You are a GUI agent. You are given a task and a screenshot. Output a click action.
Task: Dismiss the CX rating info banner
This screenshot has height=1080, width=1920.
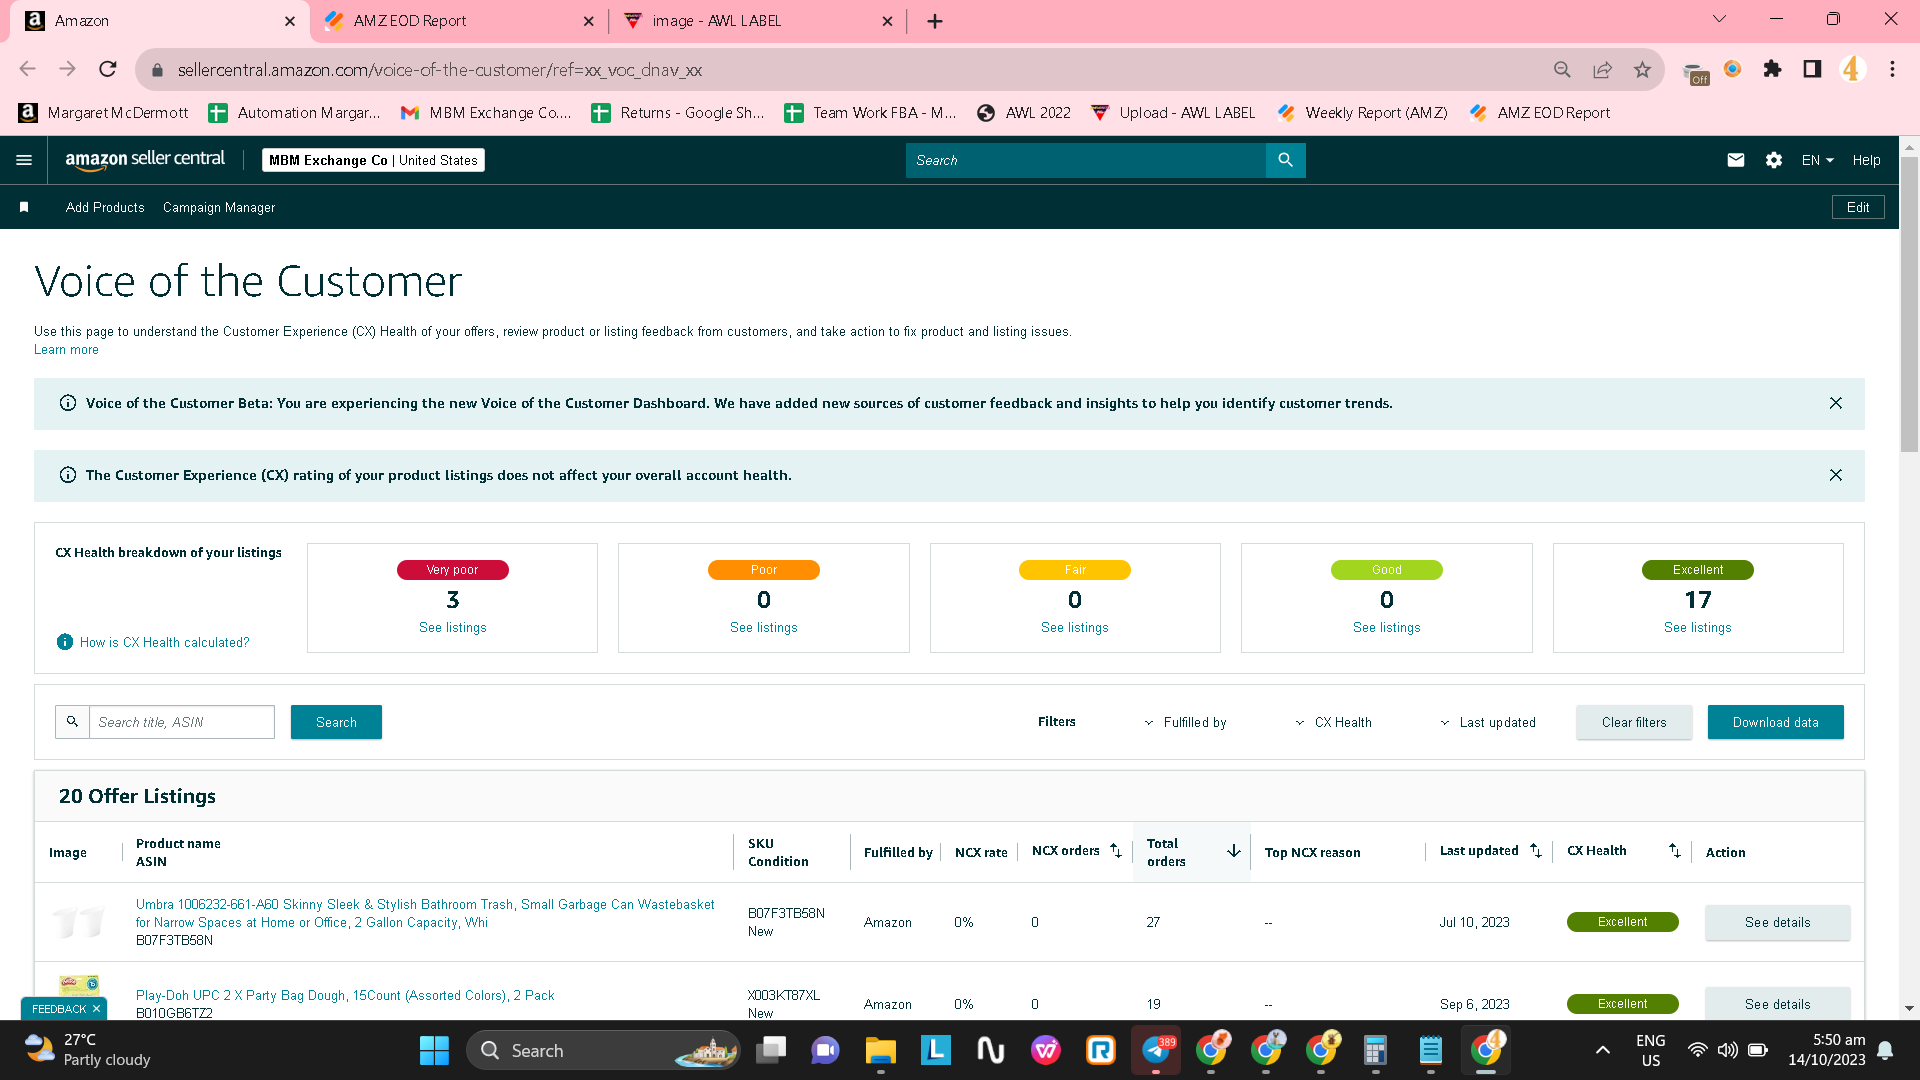[1836, 475]
